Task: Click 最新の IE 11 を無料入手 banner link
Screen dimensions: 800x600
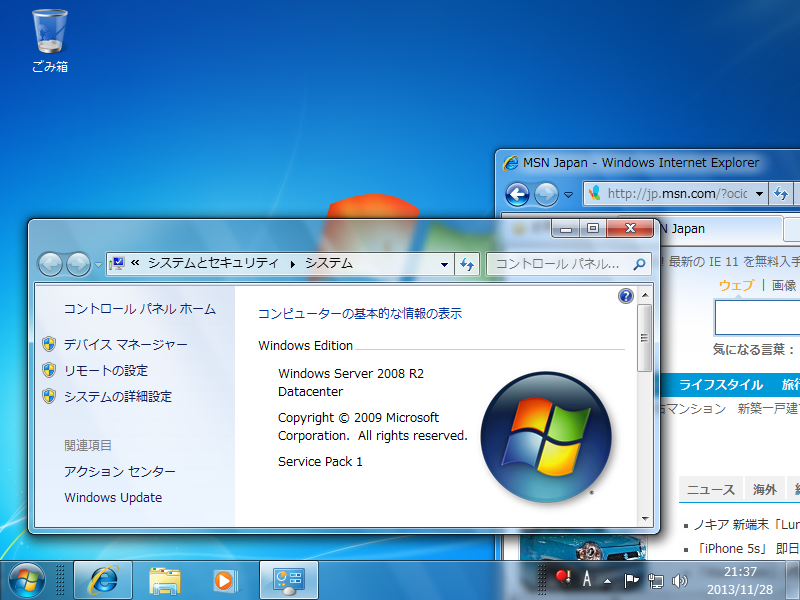Action: tap(734, 262)
